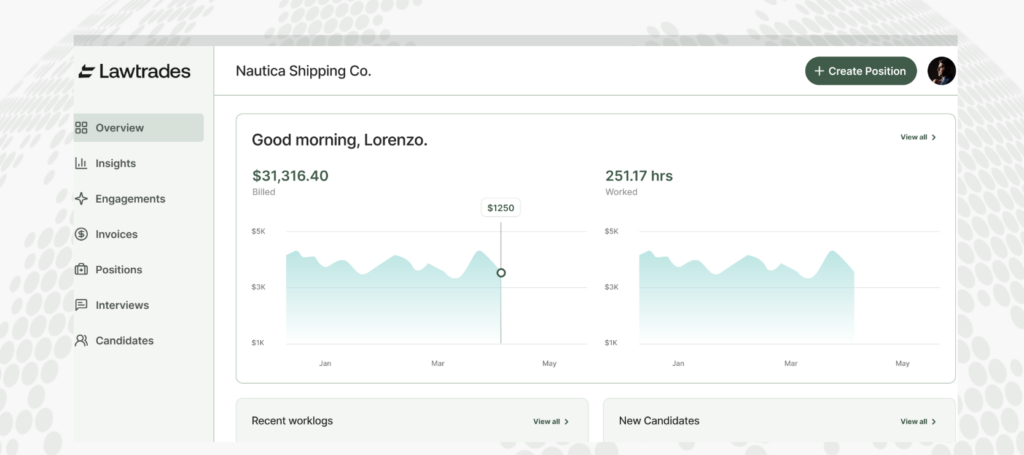The width and height of the screenshot is (1024, 455).
Task: Open the Insights bar chart icon
Action: [82, 163]
